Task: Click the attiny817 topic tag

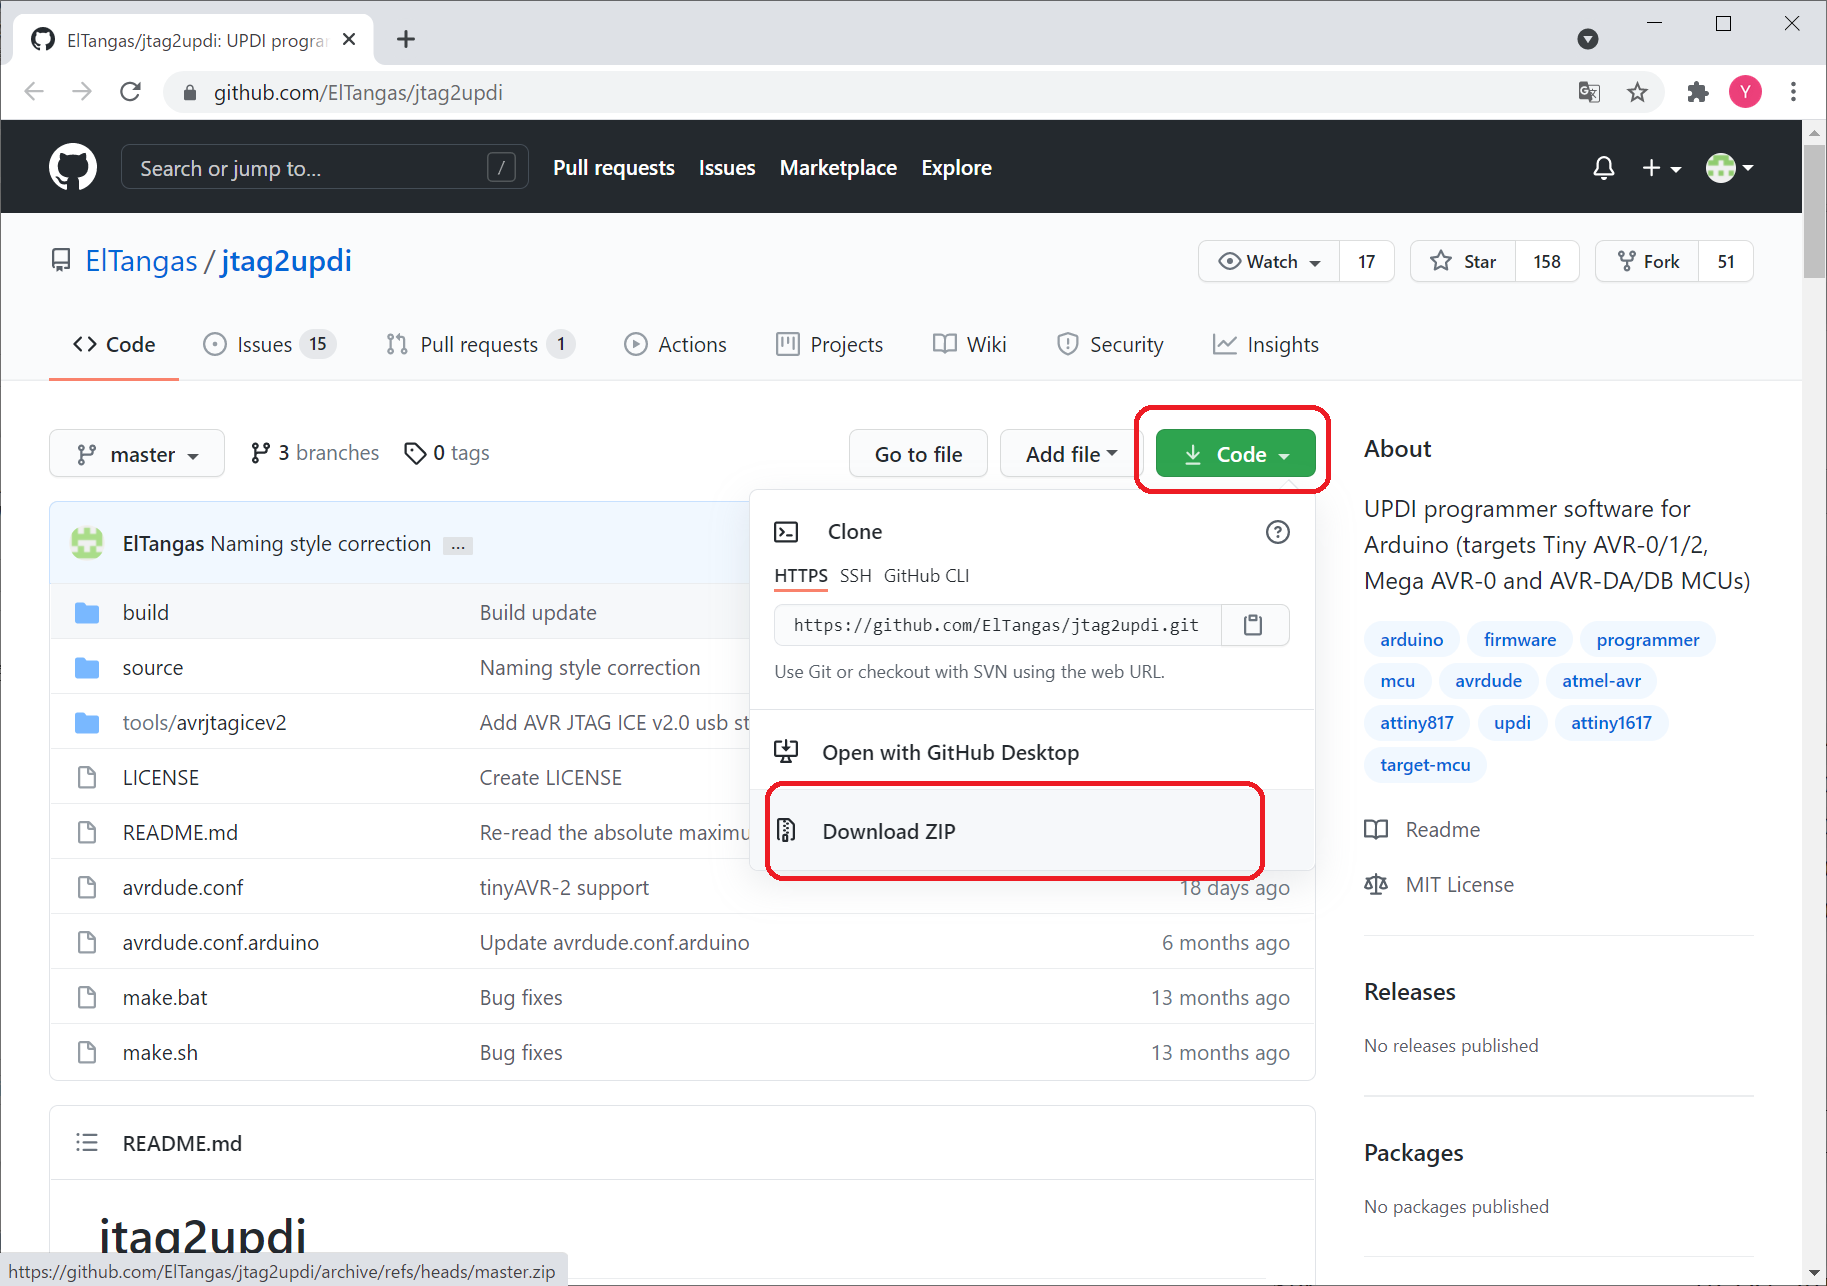Action: (x=1416, y=723)
